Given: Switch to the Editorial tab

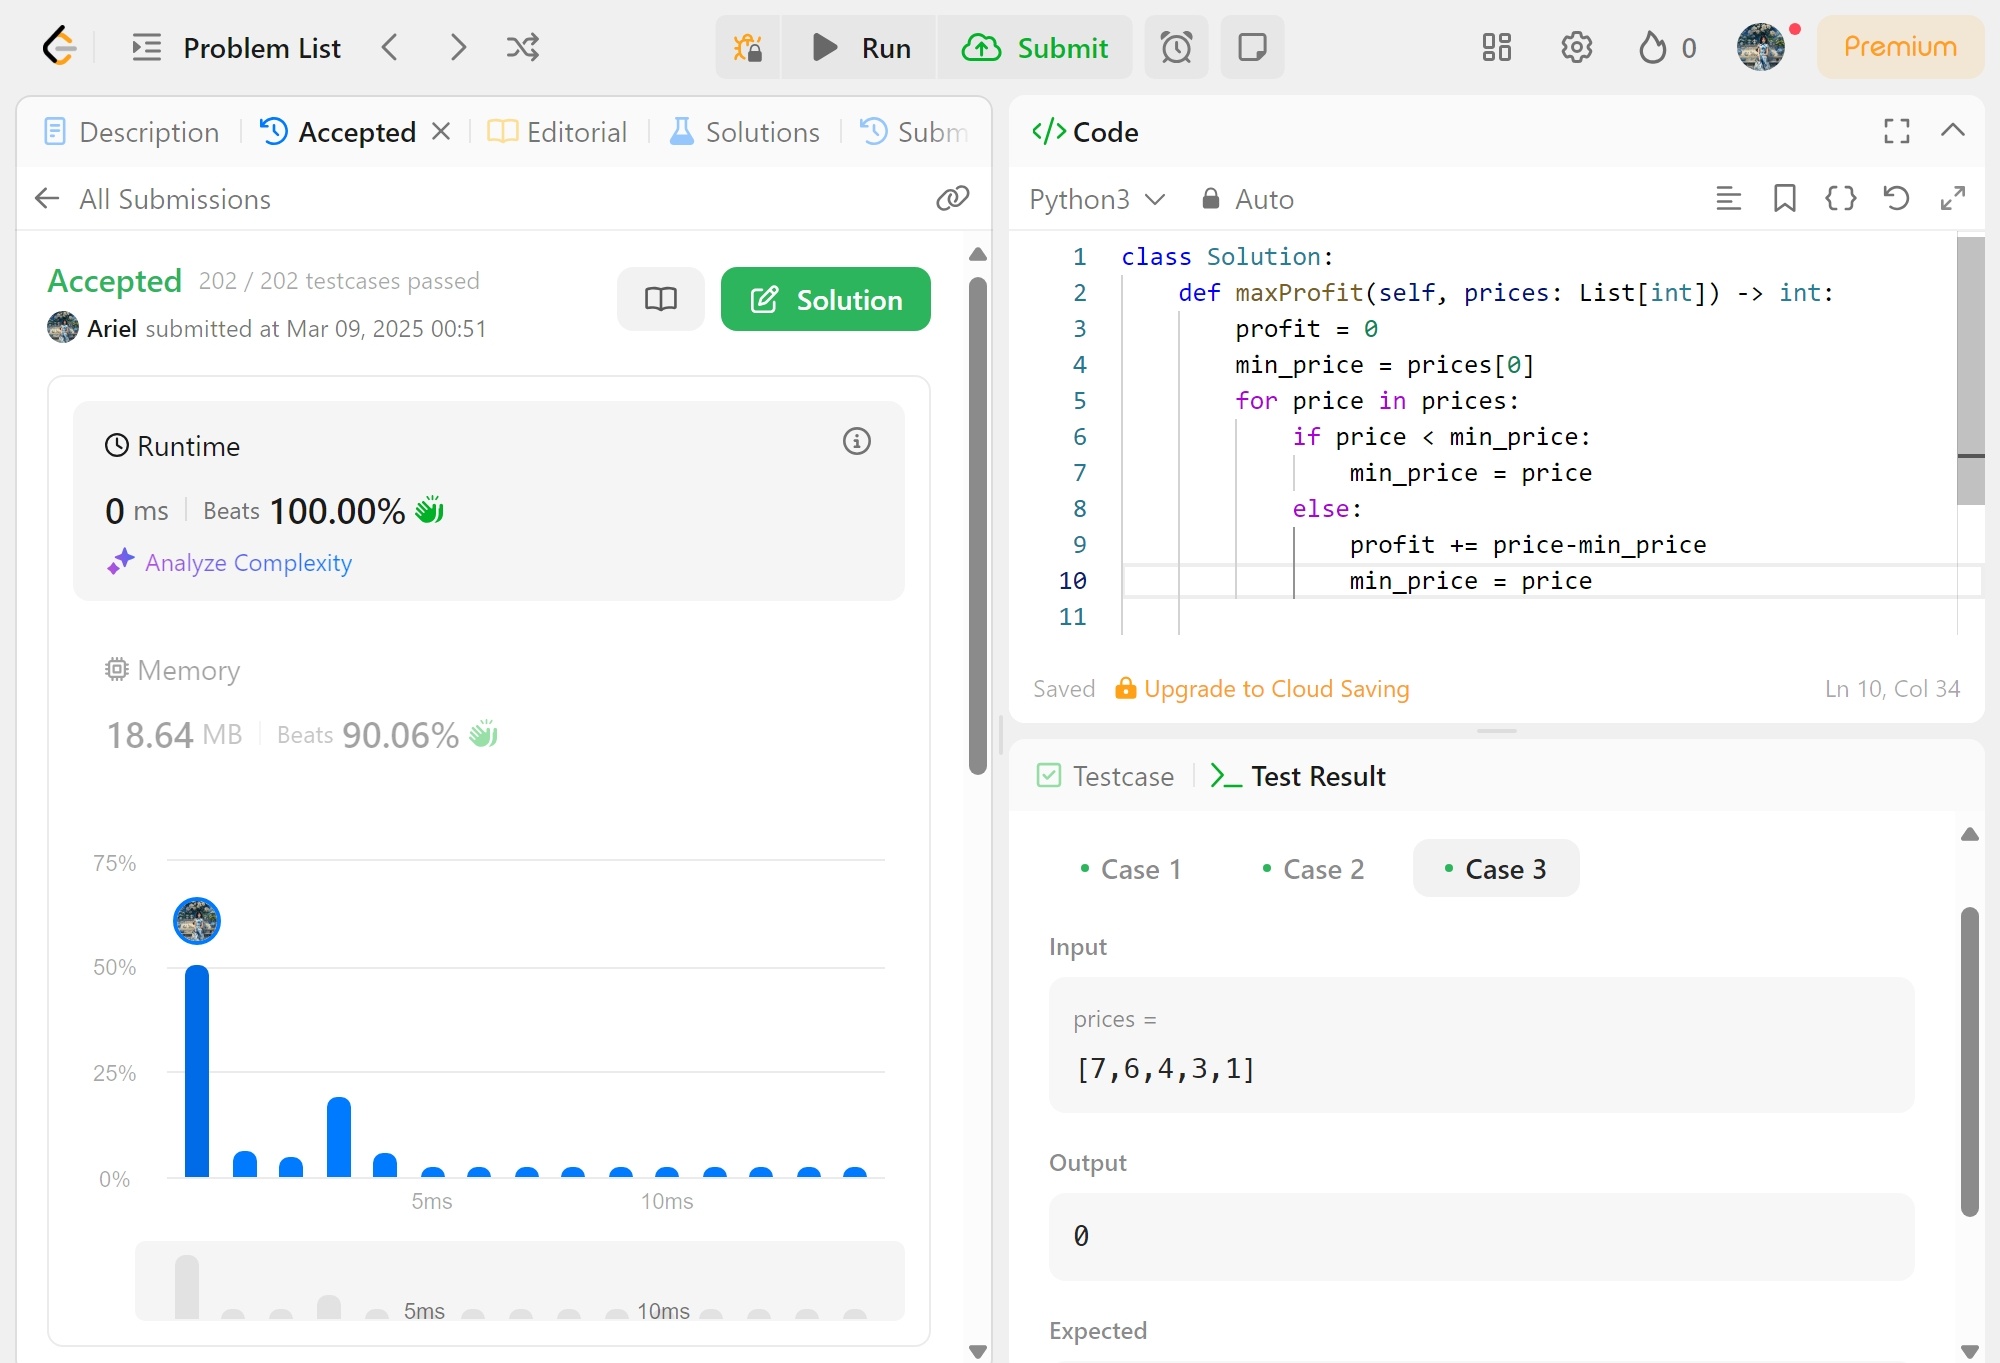Looking at the screenshot, I should (x=557, y=132).
